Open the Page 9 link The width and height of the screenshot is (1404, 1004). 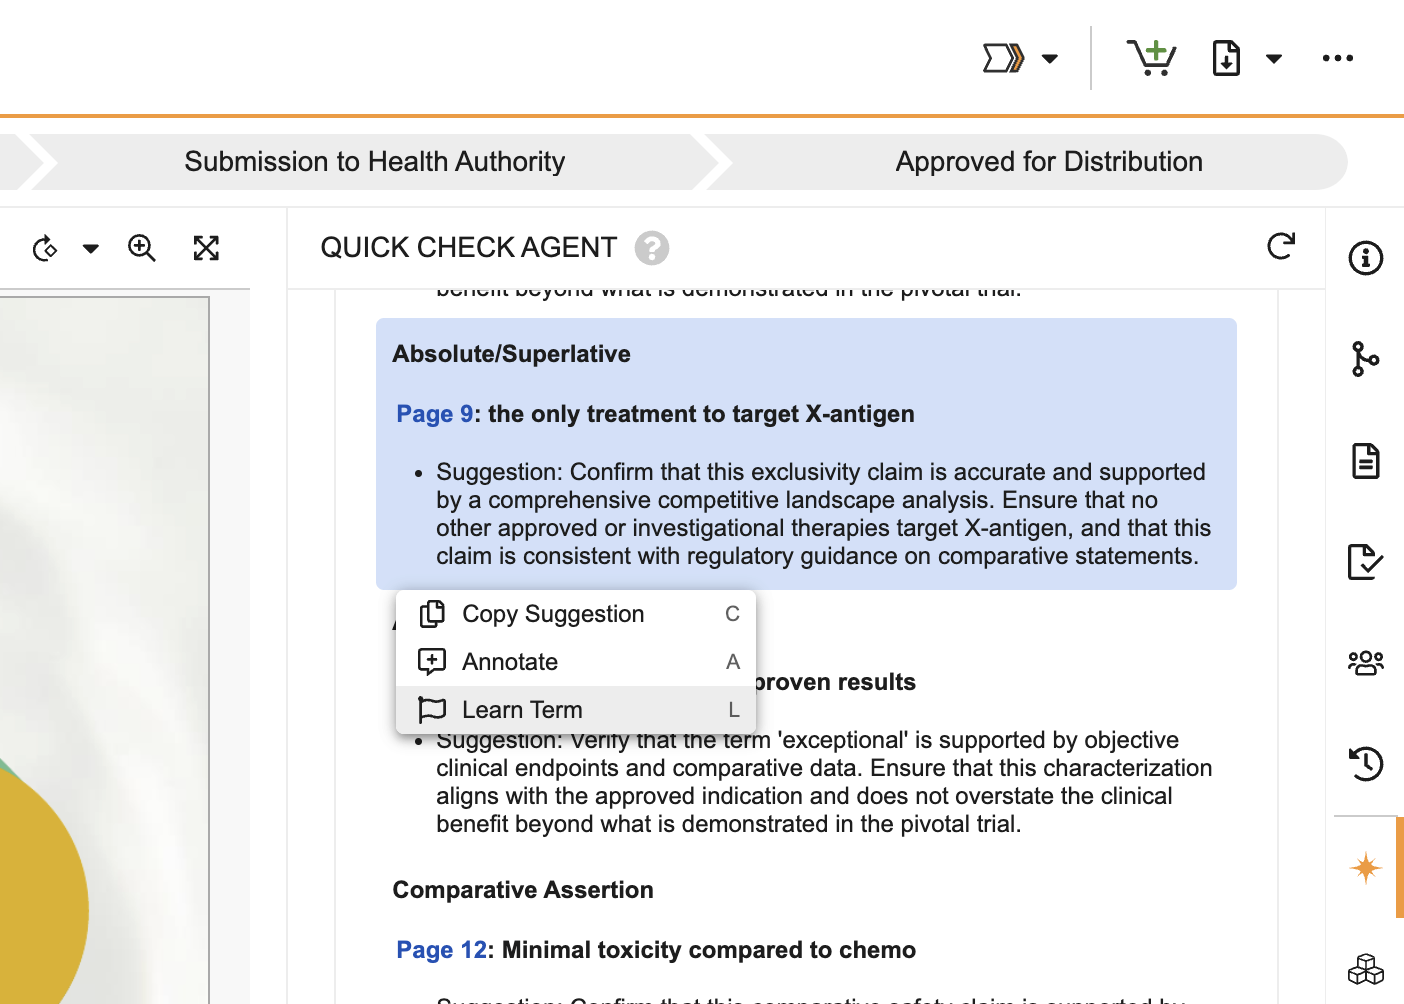click(434, 414)
